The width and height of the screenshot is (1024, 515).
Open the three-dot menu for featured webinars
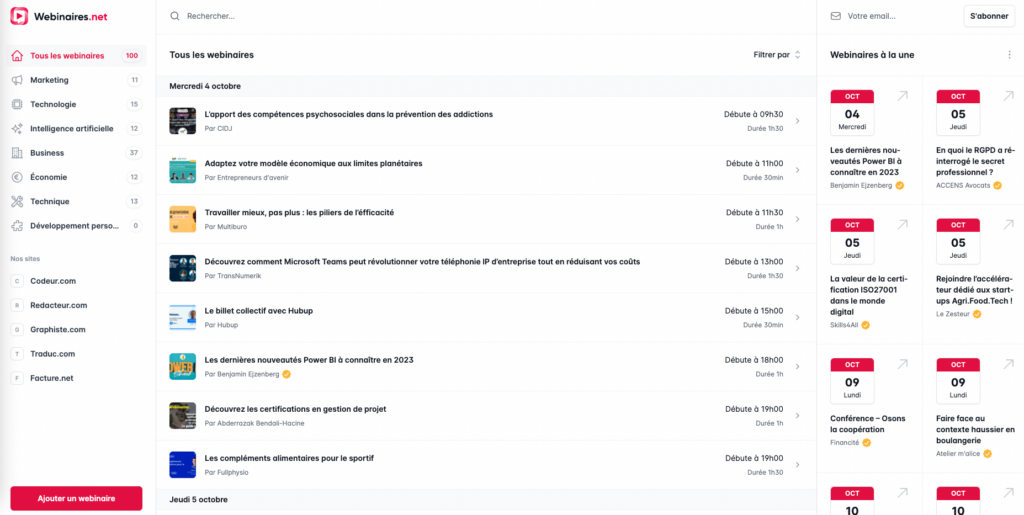[x=1009, y=55]
